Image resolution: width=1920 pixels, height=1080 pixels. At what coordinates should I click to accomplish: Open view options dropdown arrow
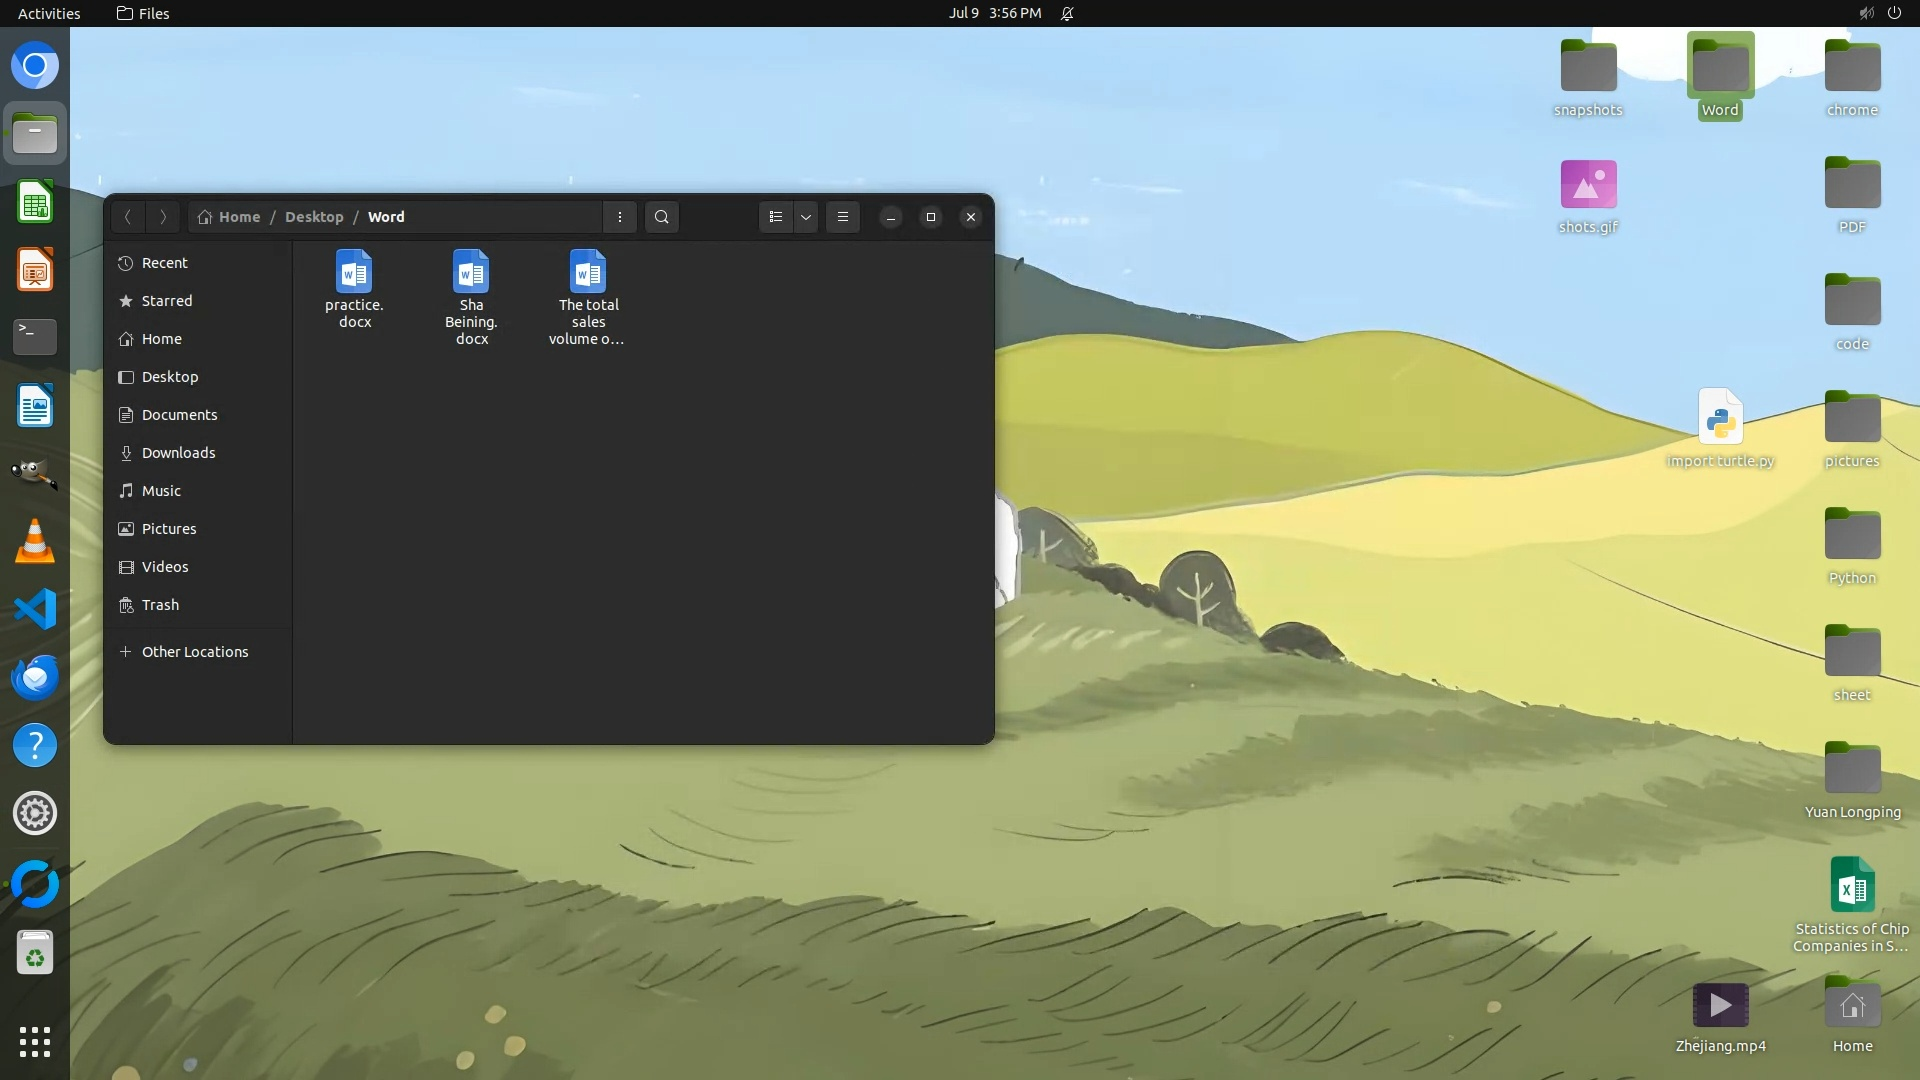(806, 217)
